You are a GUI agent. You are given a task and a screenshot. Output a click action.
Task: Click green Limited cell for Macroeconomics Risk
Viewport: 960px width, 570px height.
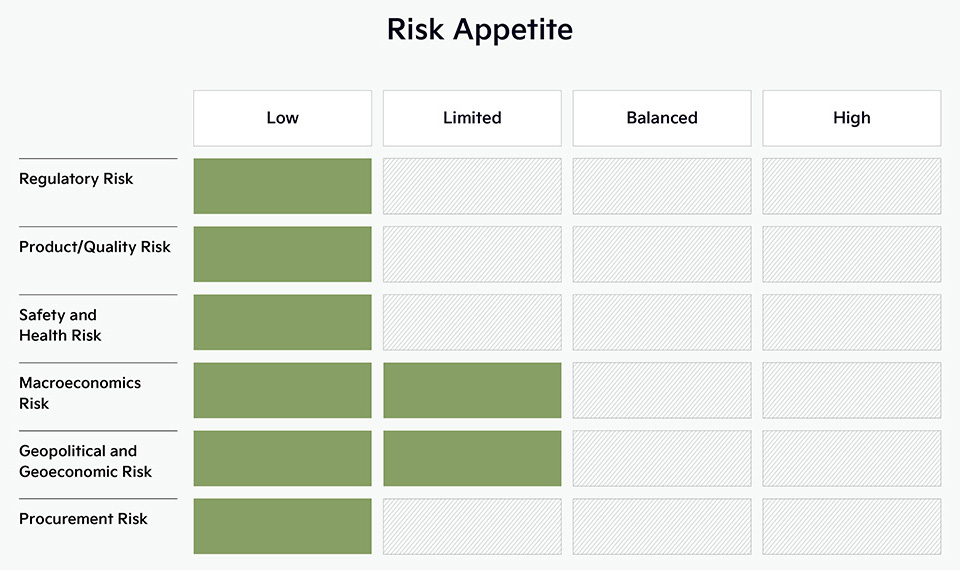(472, 390)
